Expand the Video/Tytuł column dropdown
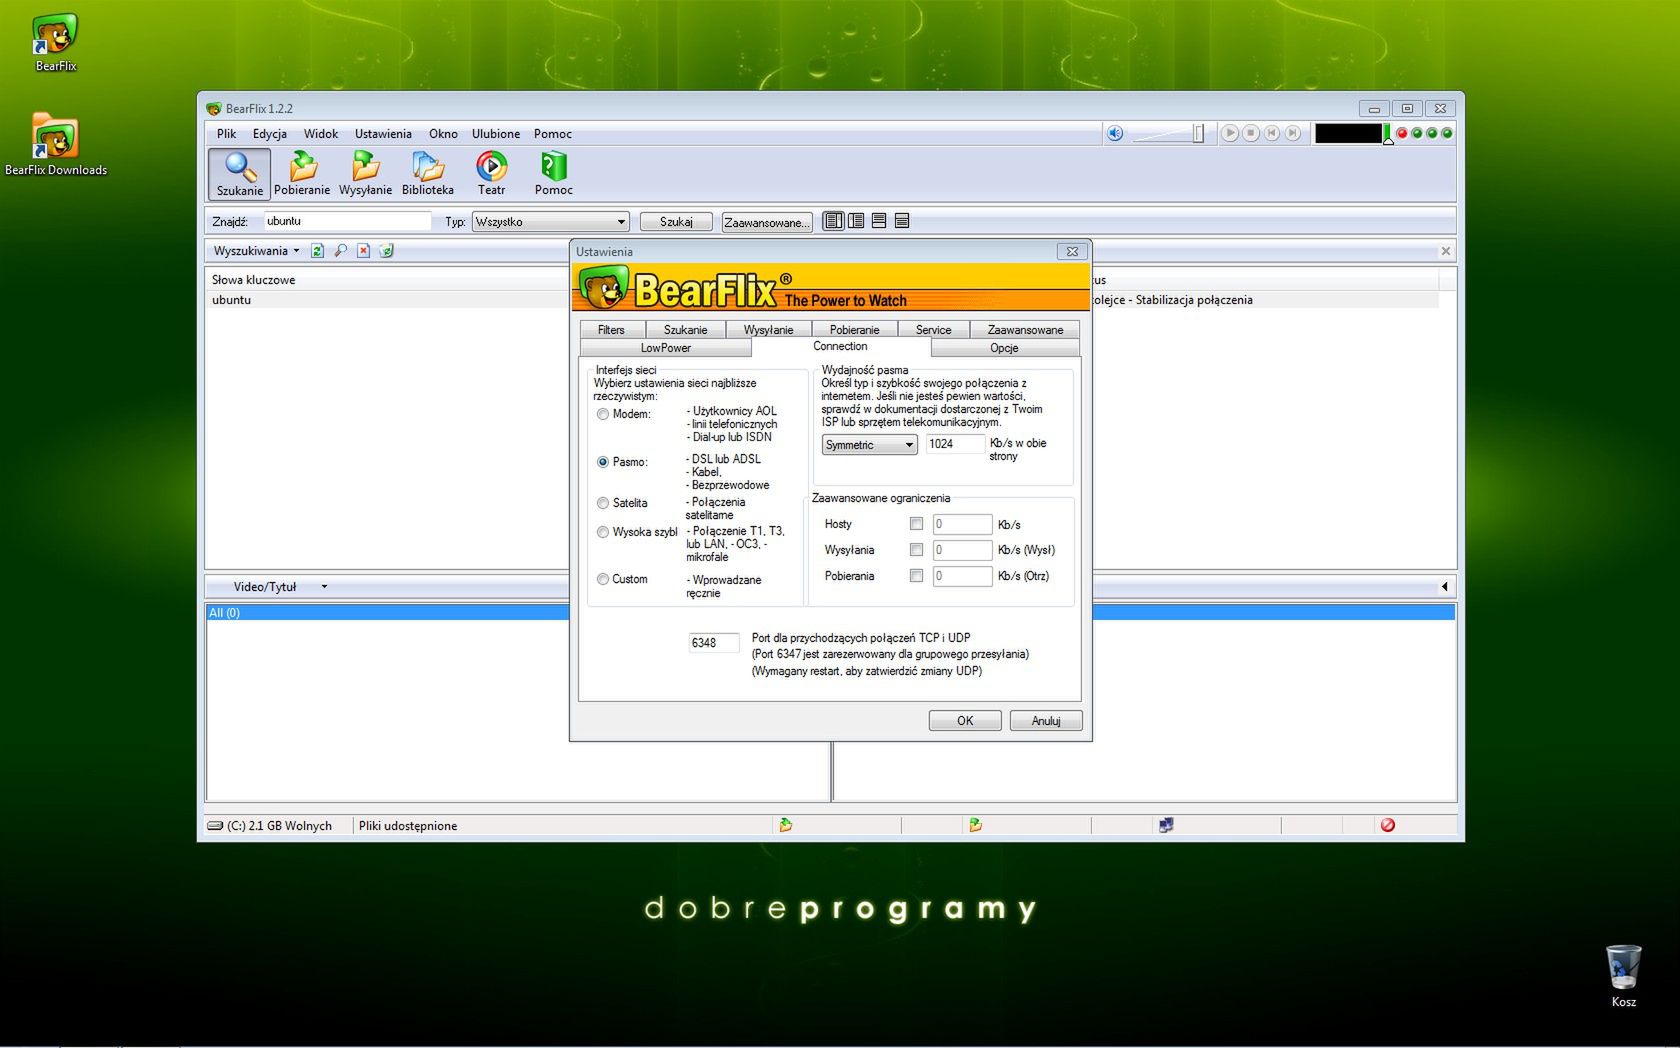 324,587
